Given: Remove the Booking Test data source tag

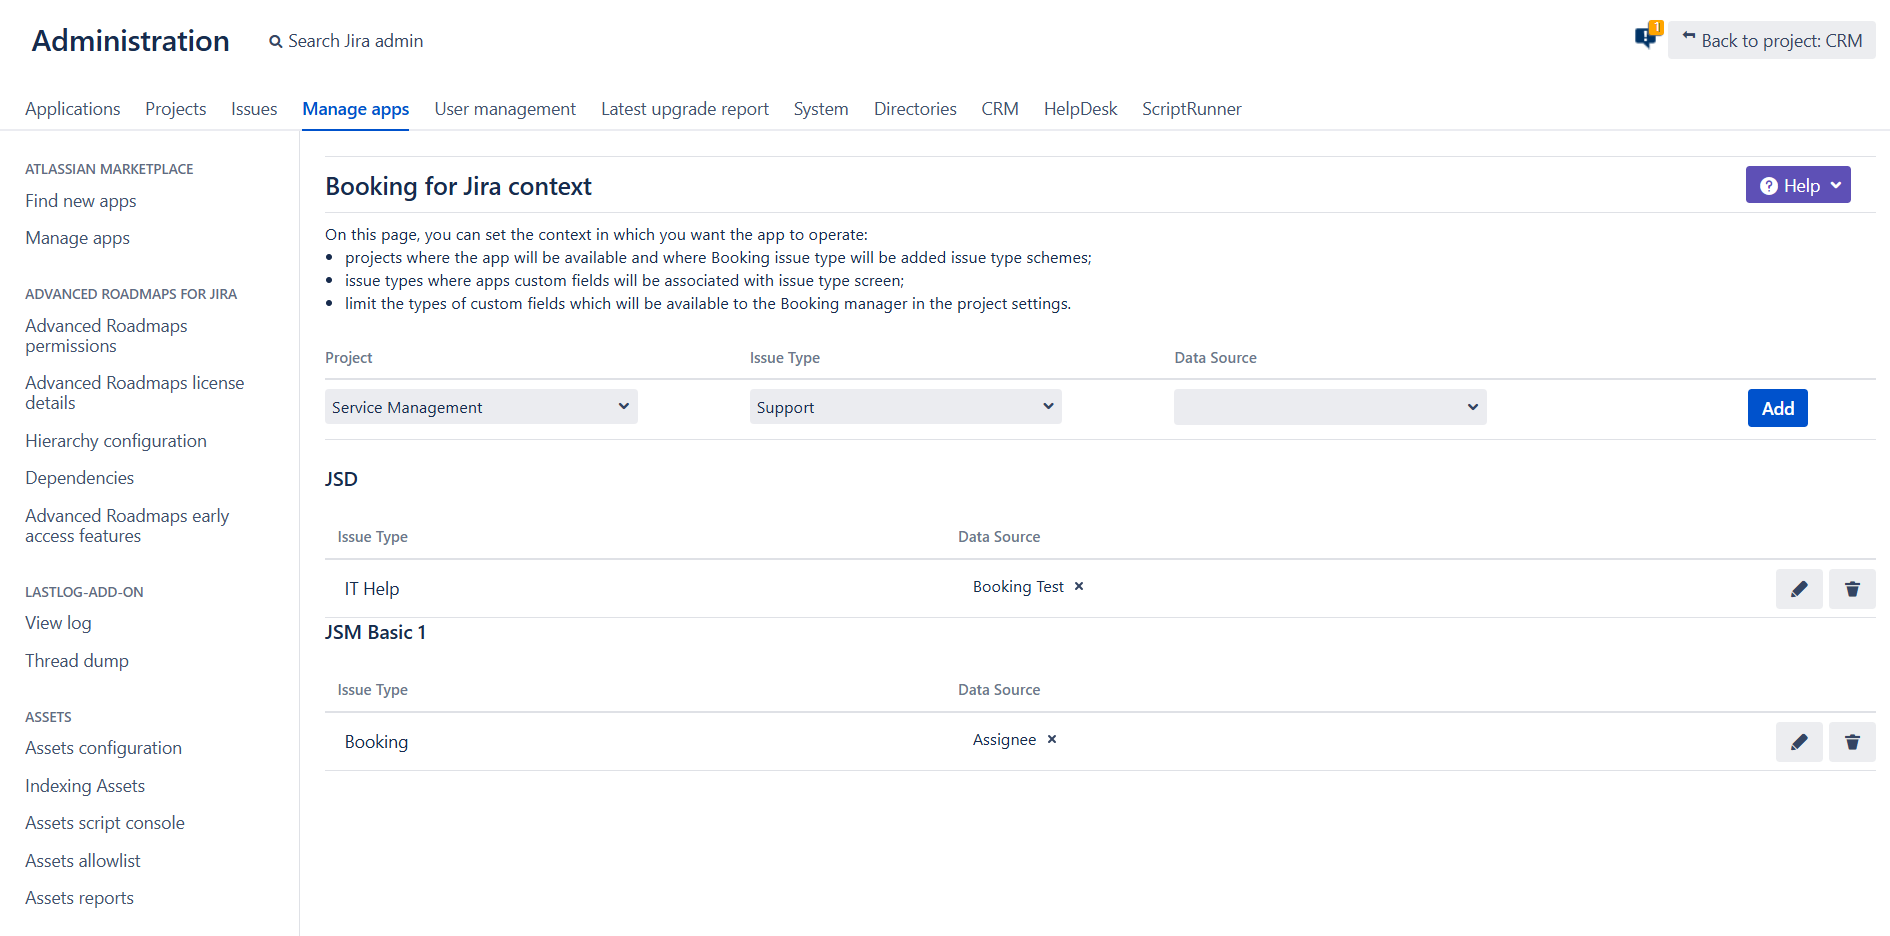Looking at the screenshot, I should tap(1079, 587).
